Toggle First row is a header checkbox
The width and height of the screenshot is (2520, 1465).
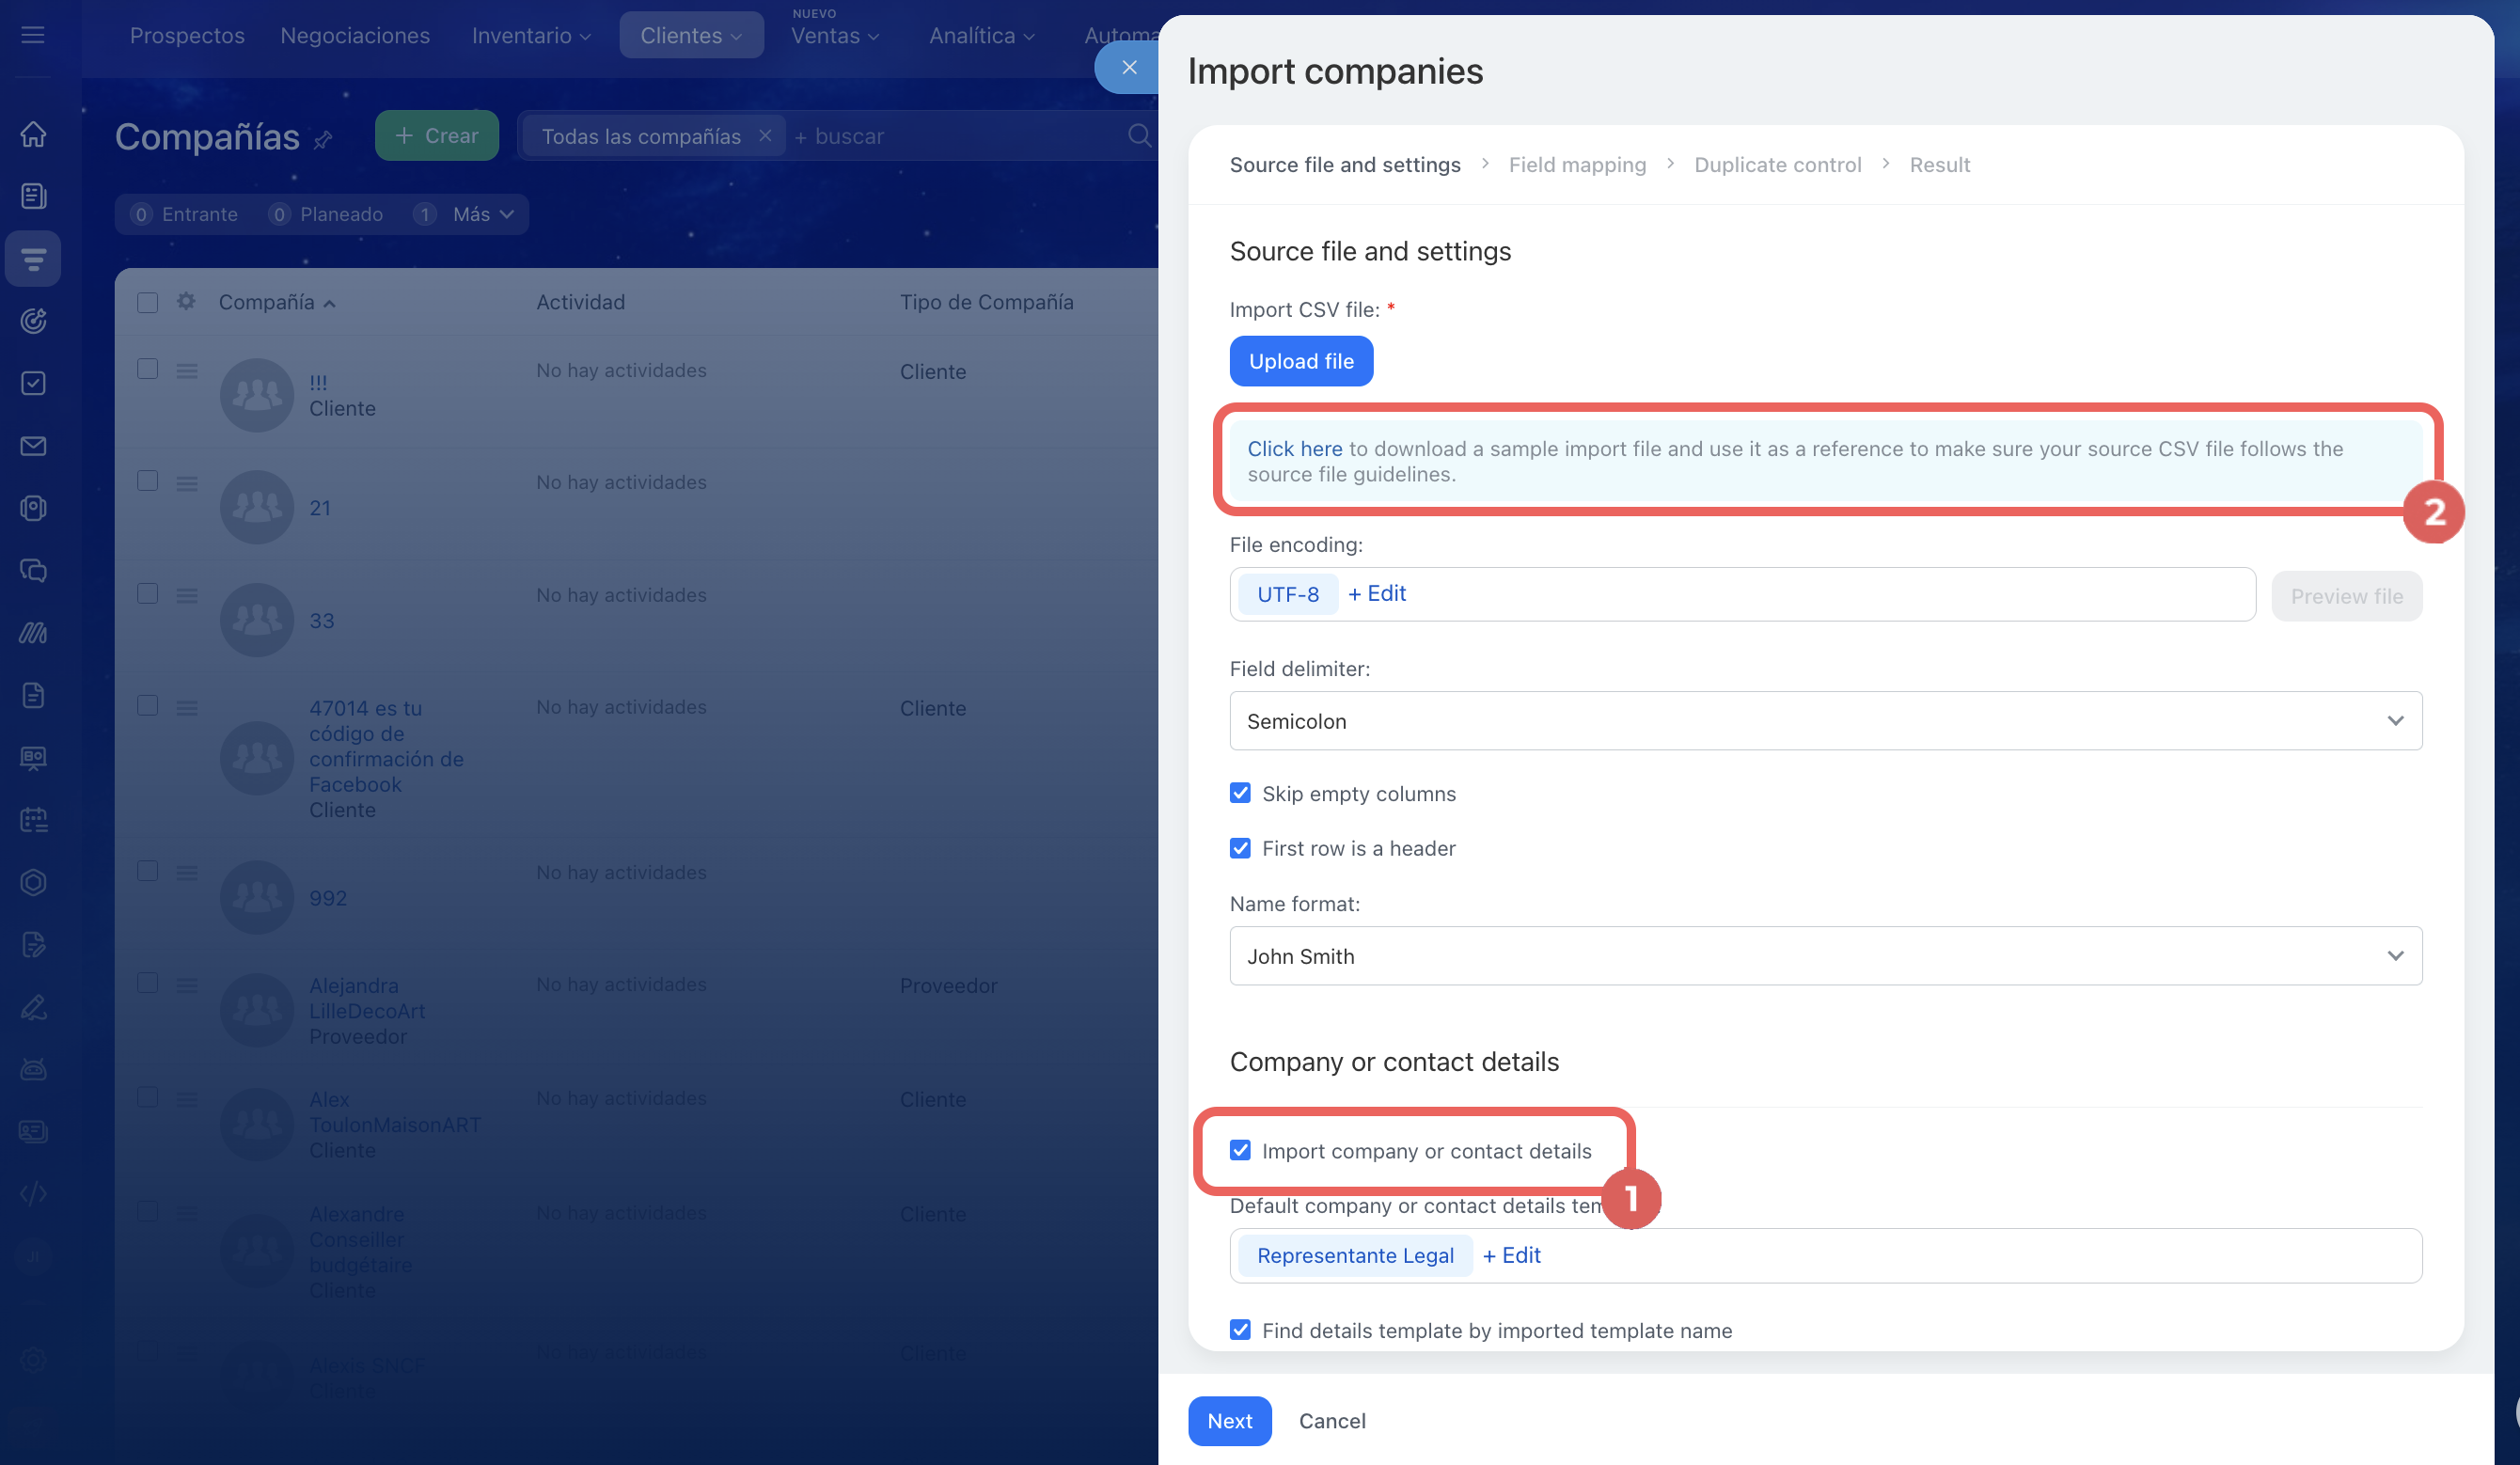point(1240,848)
